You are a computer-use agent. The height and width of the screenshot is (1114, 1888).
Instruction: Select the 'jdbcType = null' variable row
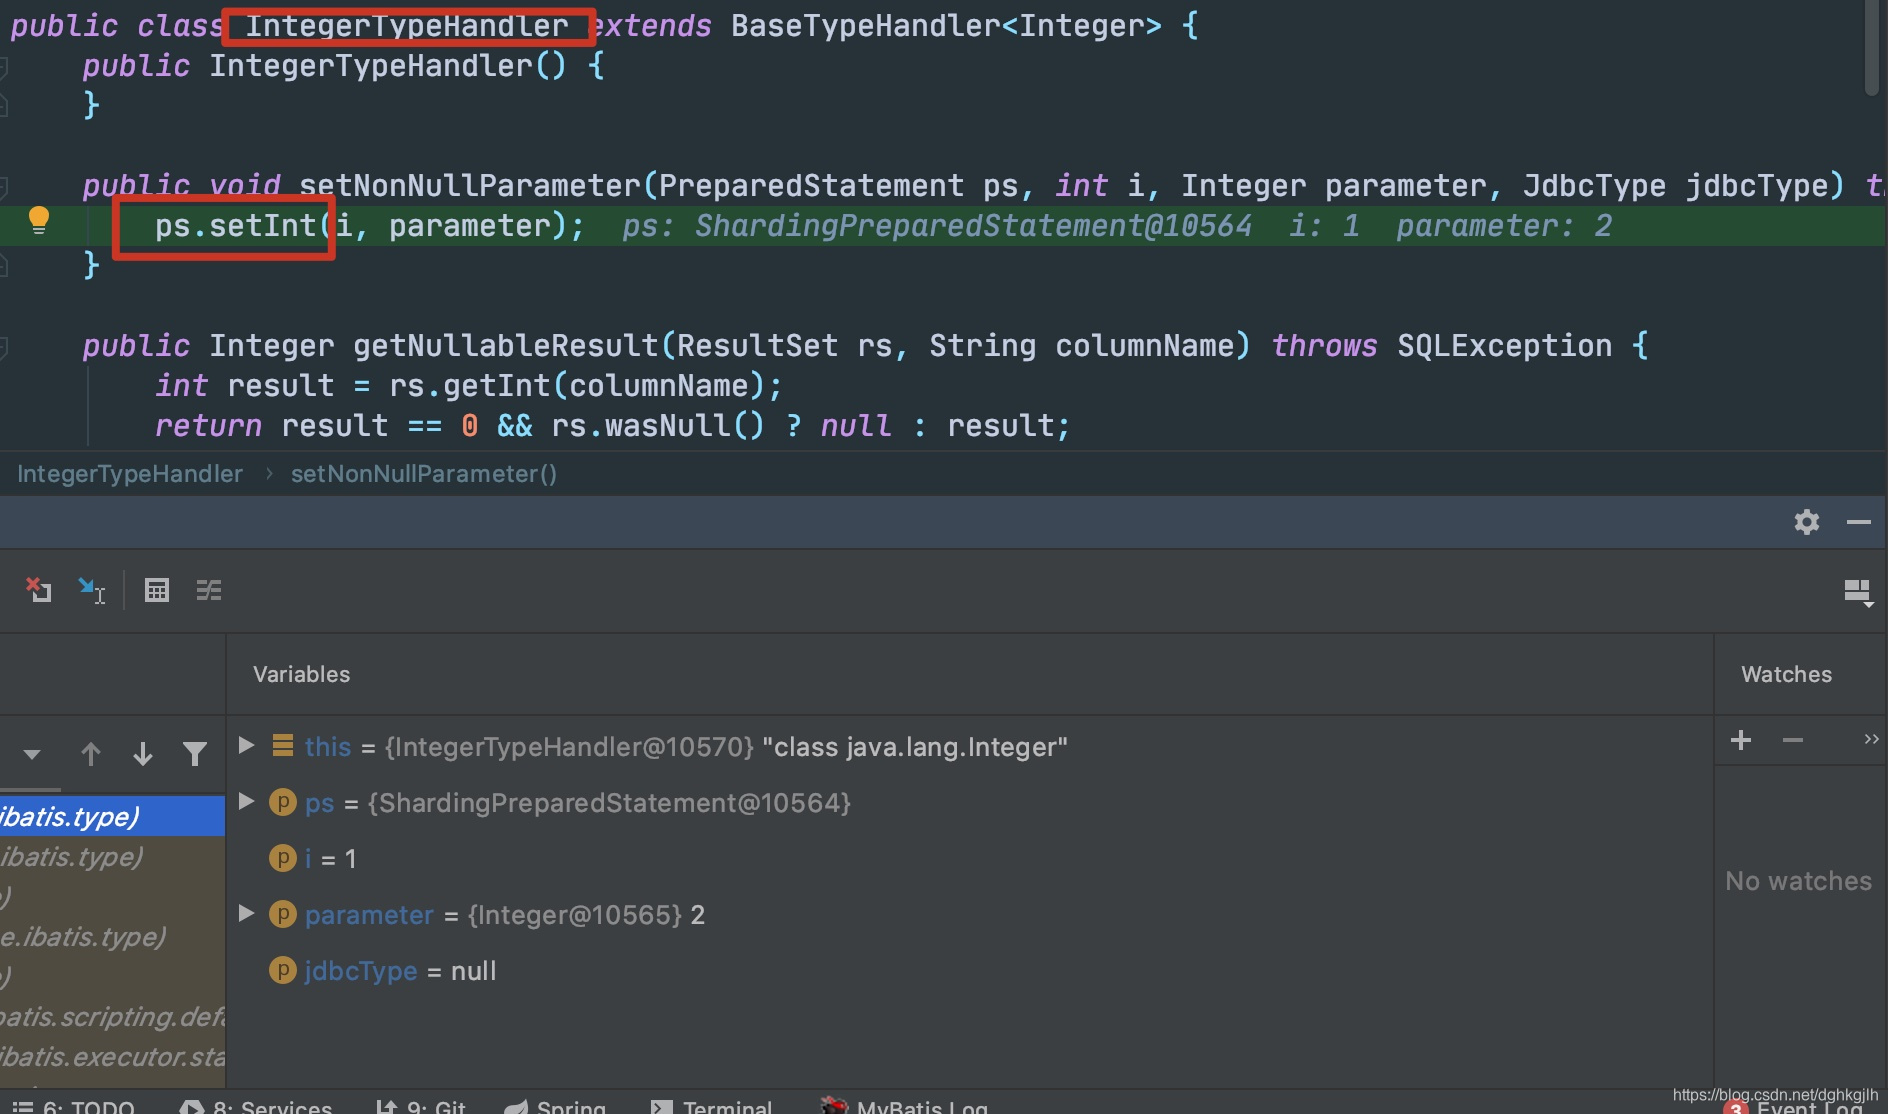(970, 970)
